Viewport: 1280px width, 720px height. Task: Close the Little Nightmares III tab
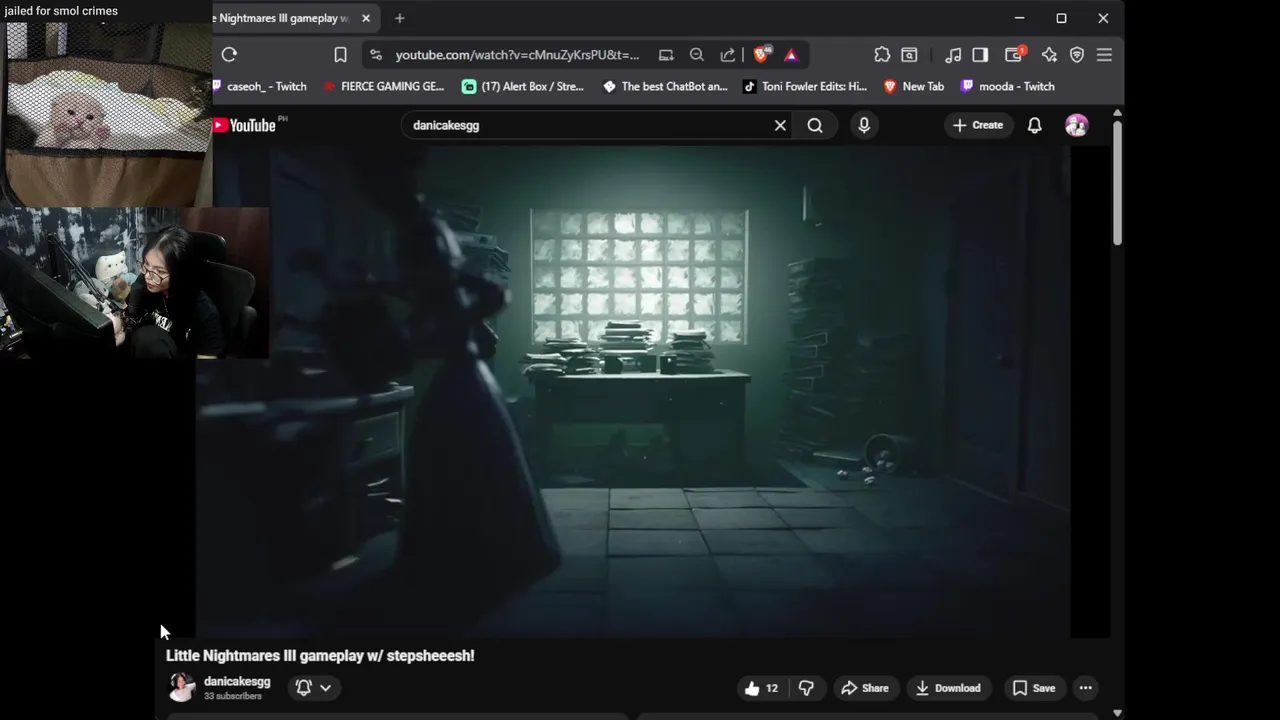[366, 18]
